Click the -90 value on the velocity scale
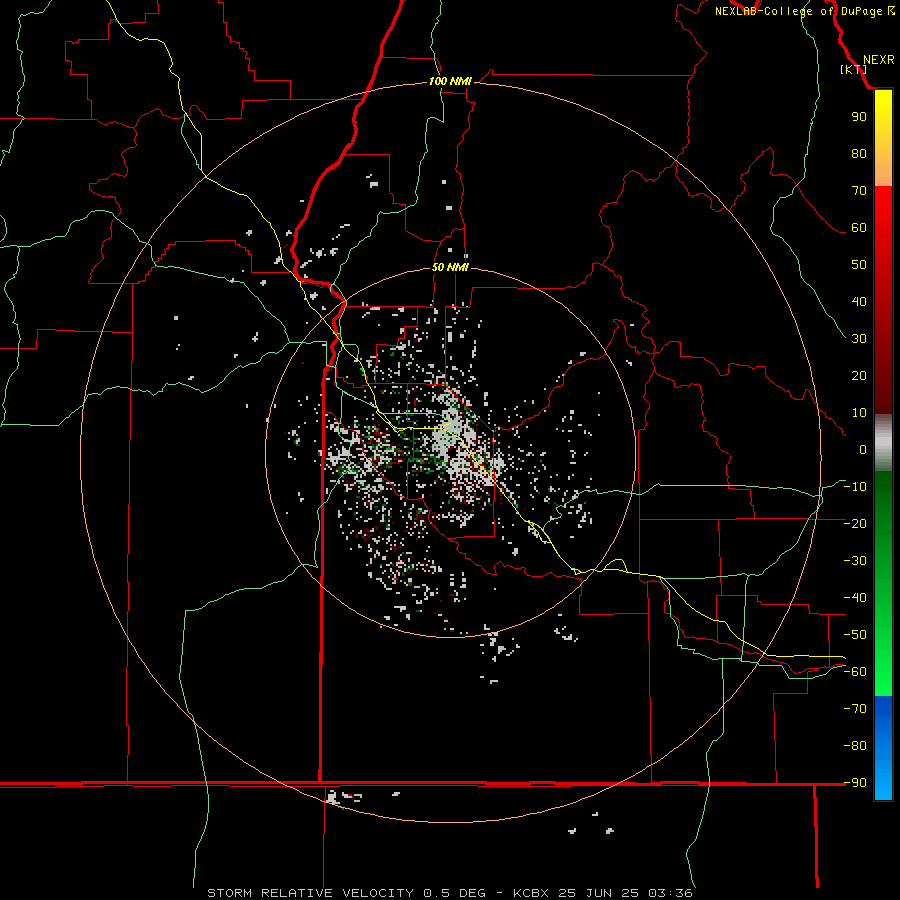This screenshot has height=900, width=900. click(x=855, y=783)
